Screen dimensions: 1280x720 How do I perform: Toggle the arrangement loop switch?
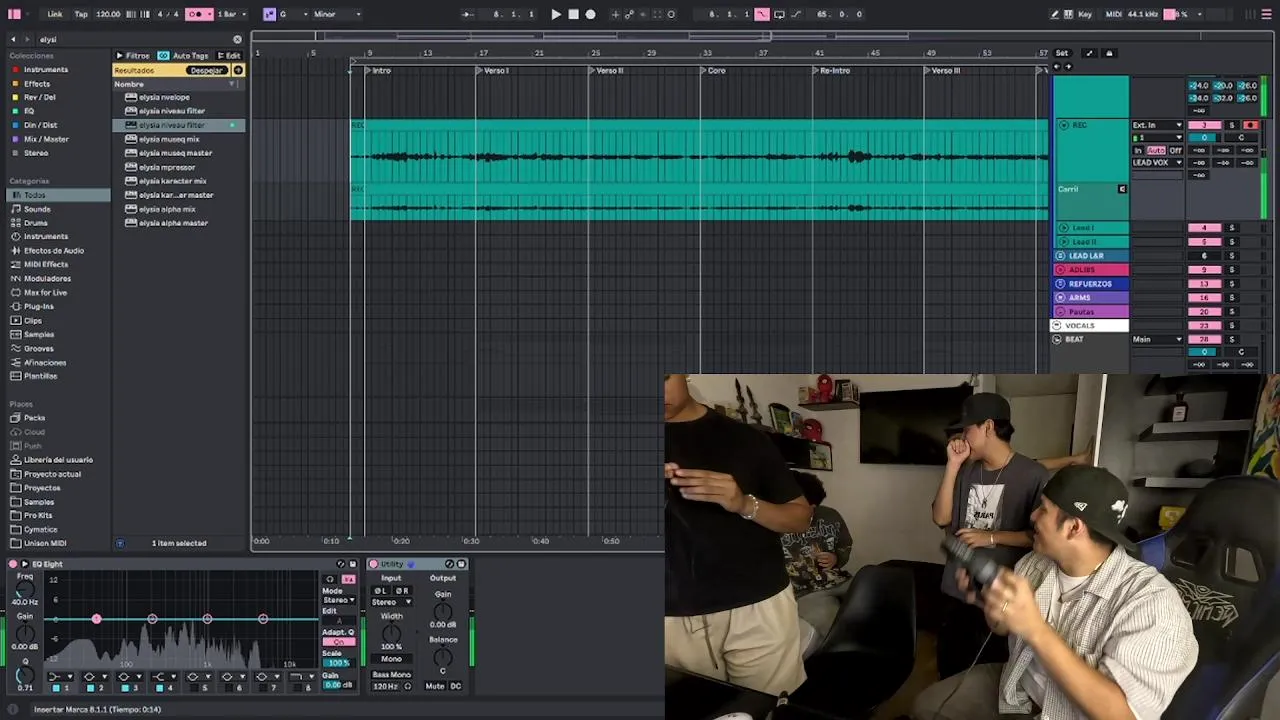[779, 14]
